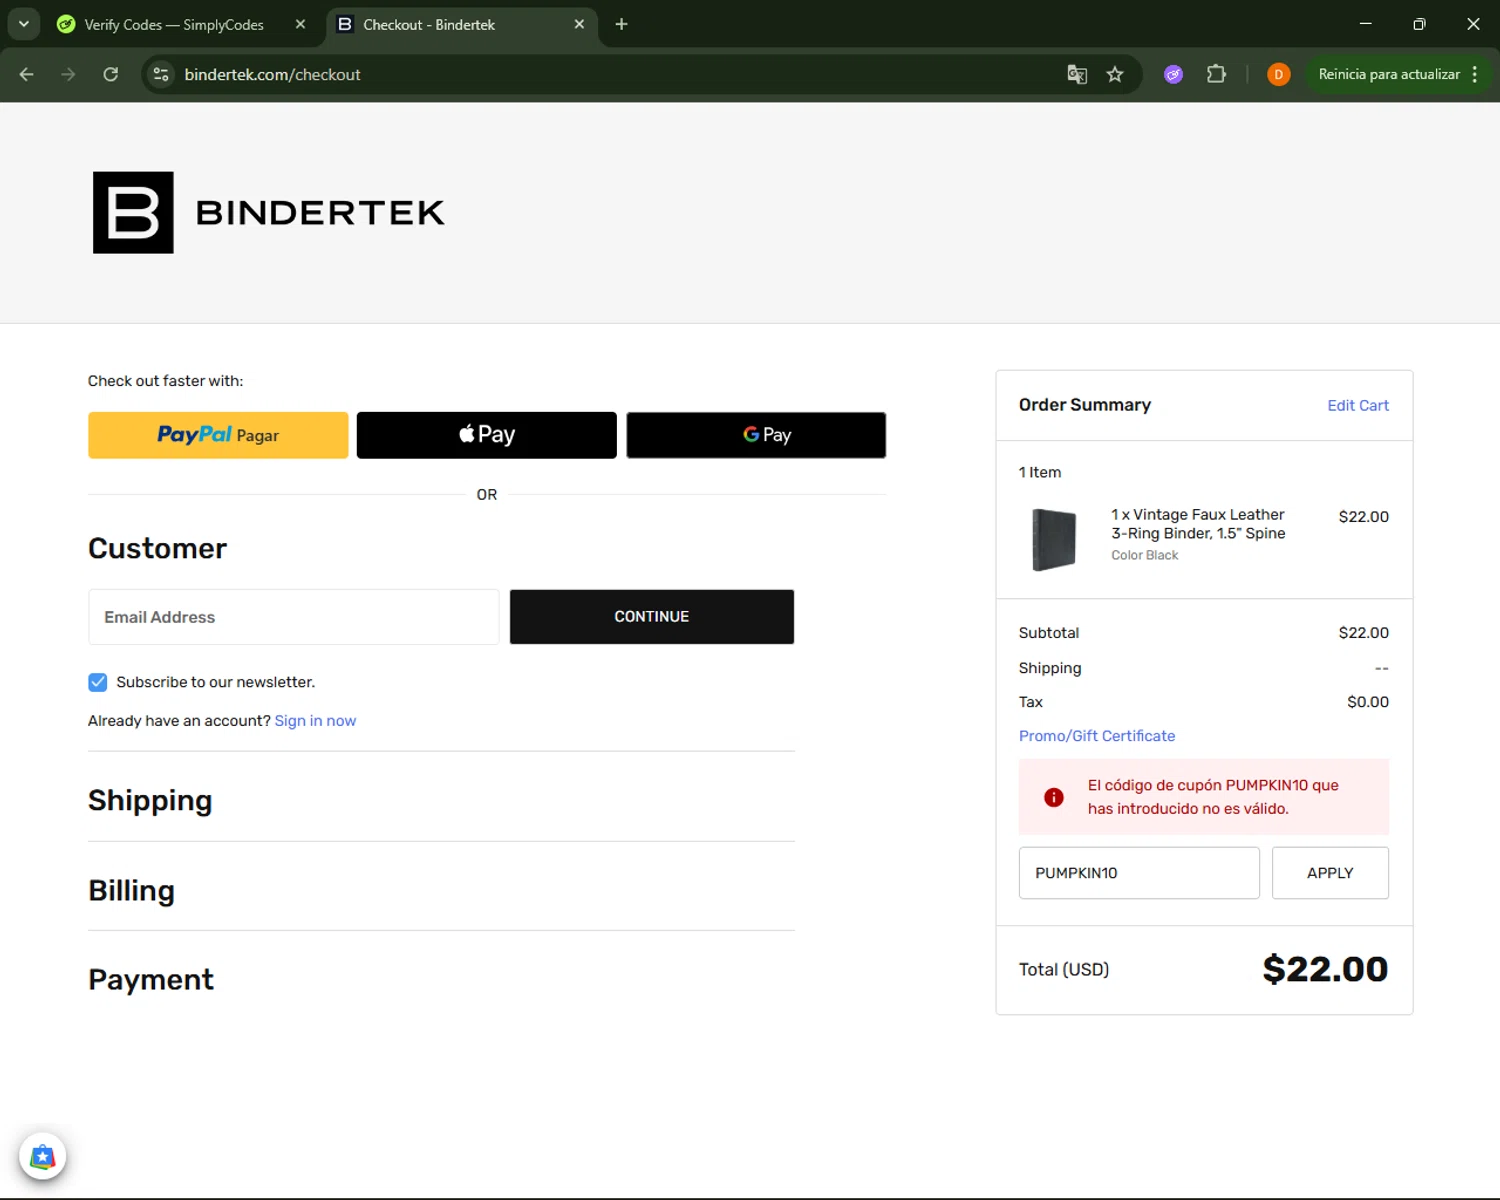Image resolution: width=1500 pixels, height=1200 pixels.
Task: Restore down the browser window
Action: click(1419, 24)
